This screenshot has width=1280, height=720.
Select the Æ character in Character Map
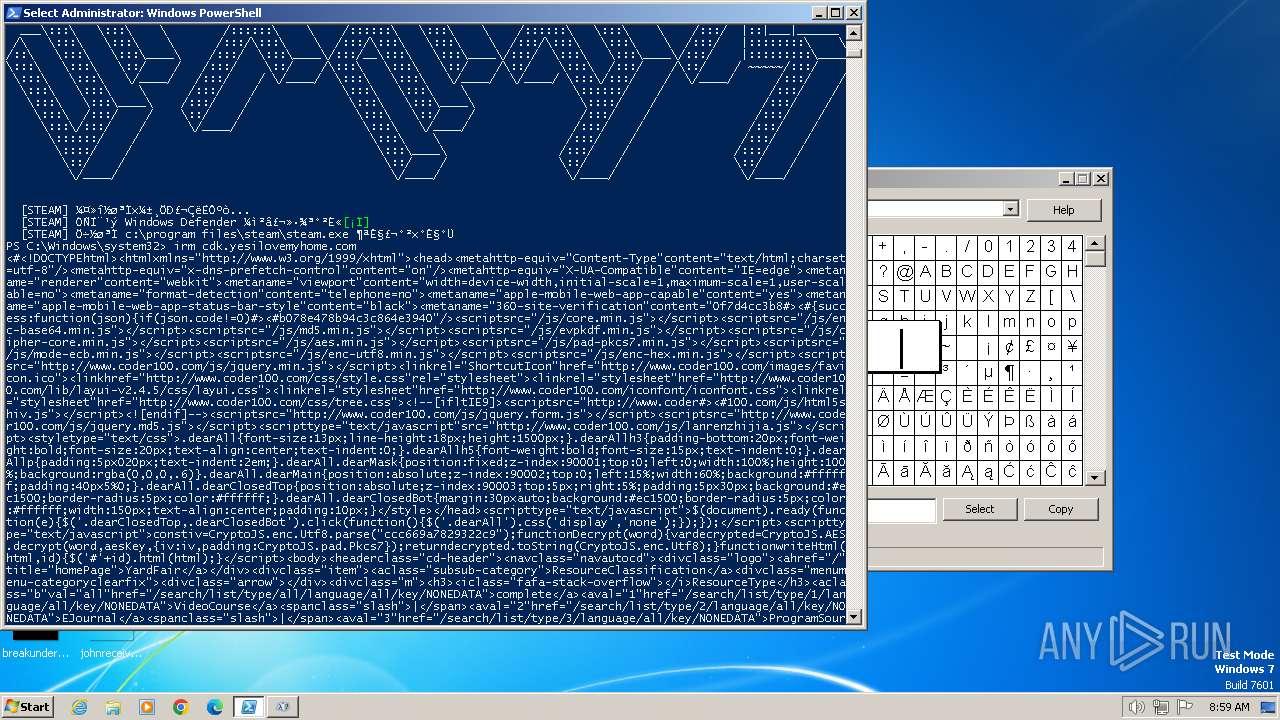click(925, 397)
